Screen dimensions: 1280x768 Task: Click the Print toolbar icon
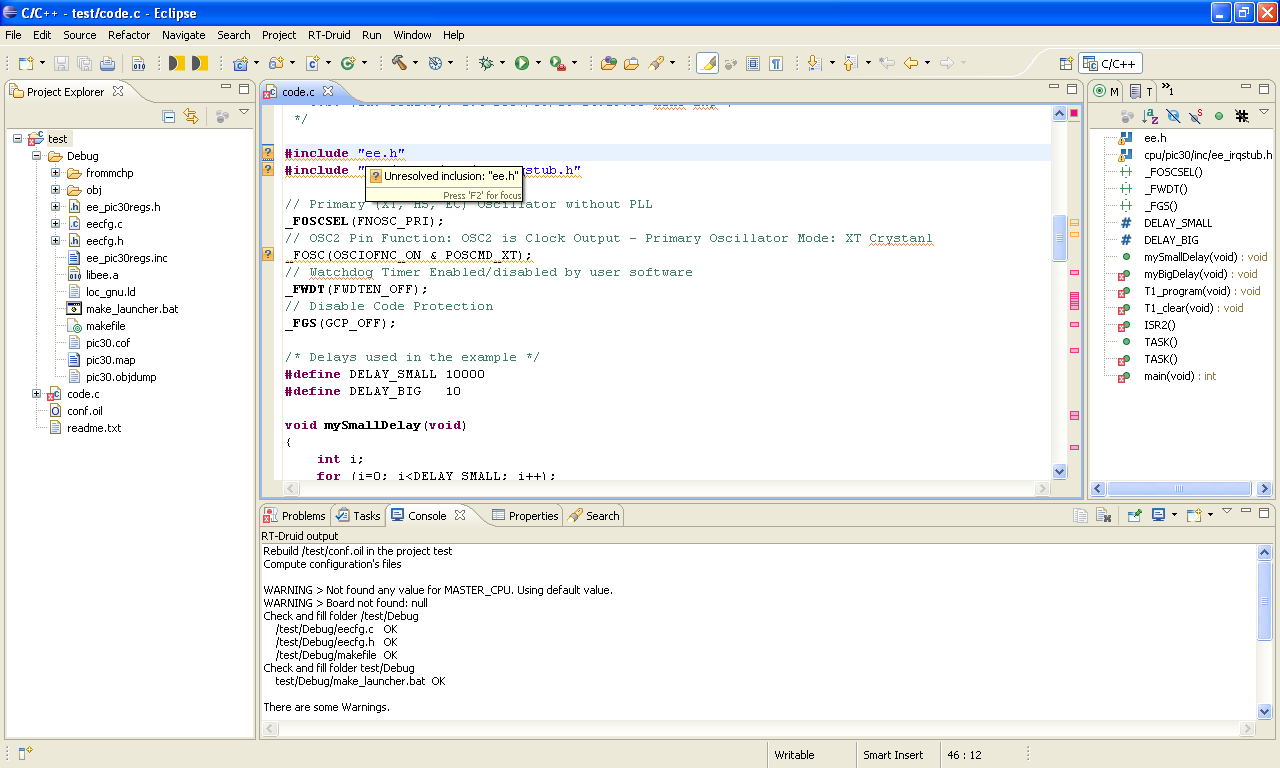coord(108,63)
